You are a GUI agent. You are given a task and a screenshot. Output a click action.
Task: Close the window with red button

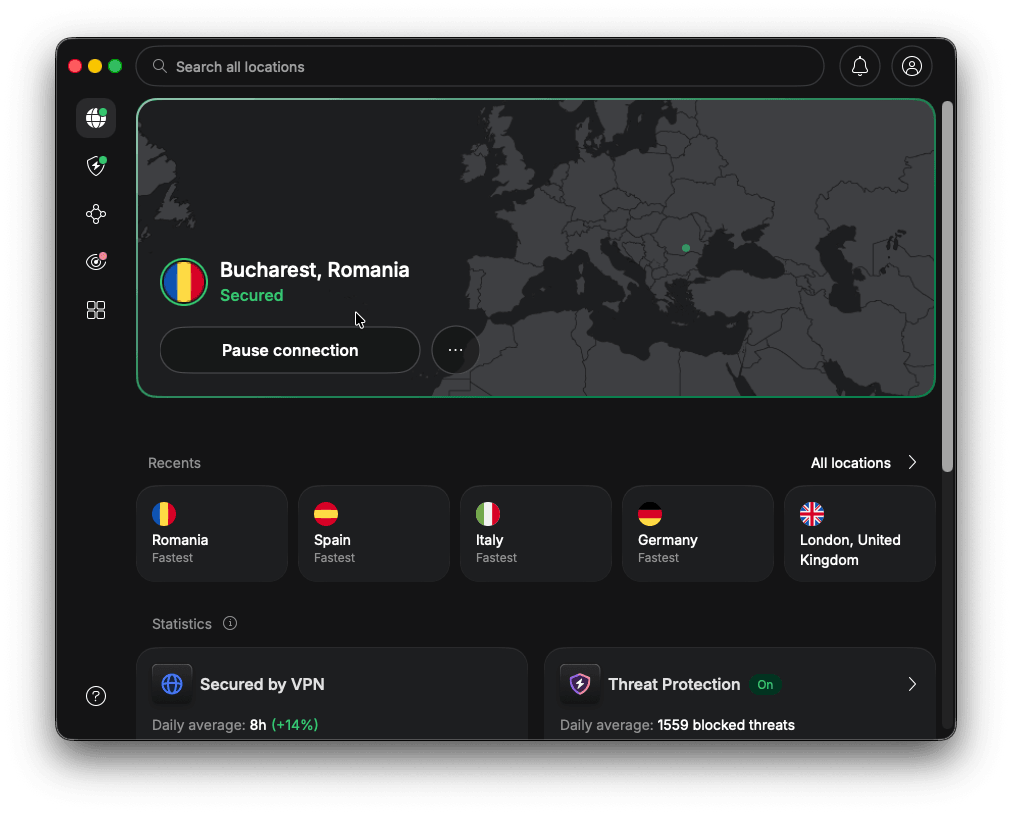click(x=75, y=66)
